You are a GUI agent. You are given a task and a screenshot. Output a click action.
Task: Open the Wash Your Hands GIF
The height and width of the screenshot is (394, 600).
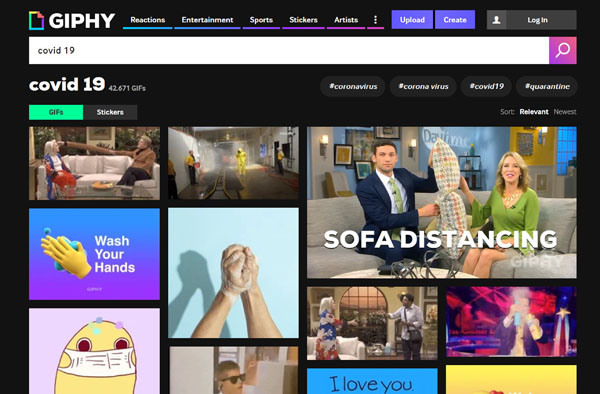point(95,254)
